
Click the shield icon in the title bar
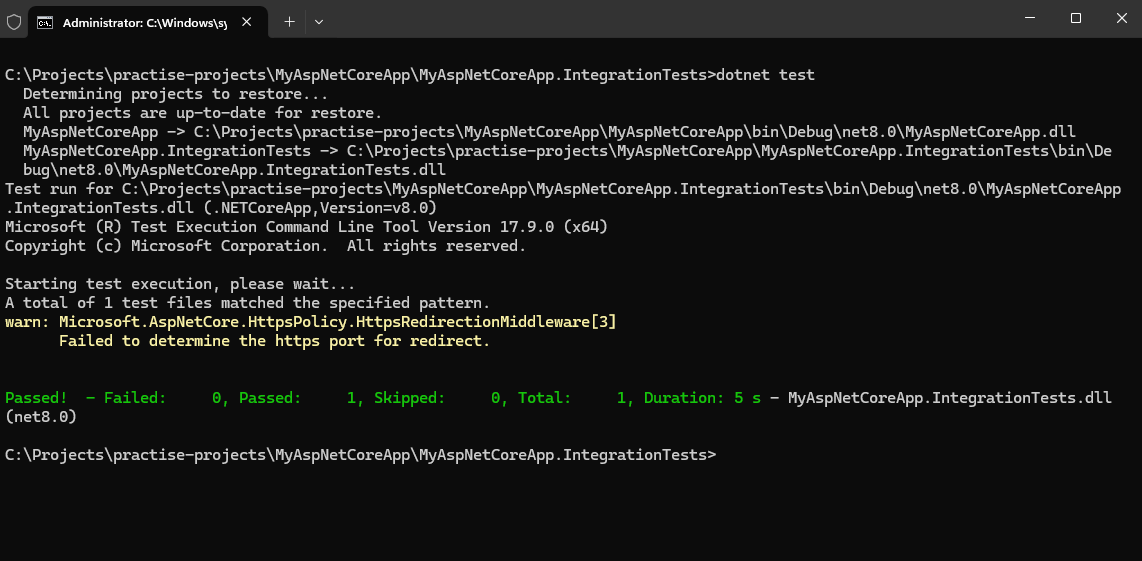click(14, 22)
